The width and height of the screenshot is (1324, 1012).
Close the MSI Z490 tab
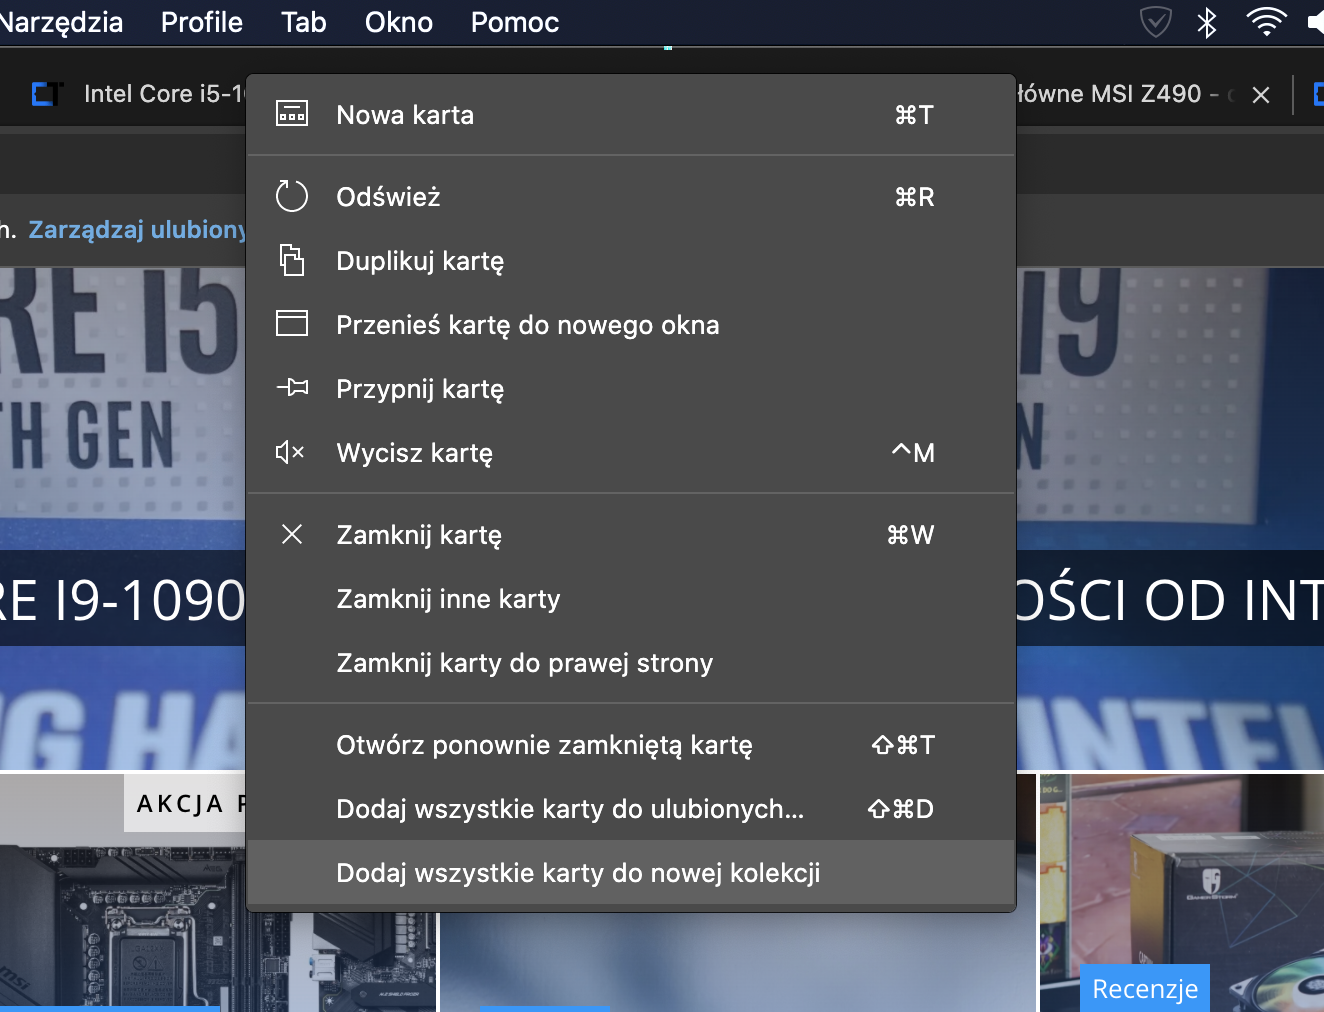point(1261,95)
